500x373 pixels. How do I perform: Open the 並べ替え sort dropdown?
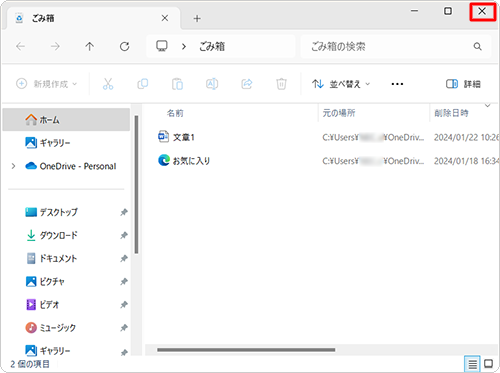coord(341,84)
